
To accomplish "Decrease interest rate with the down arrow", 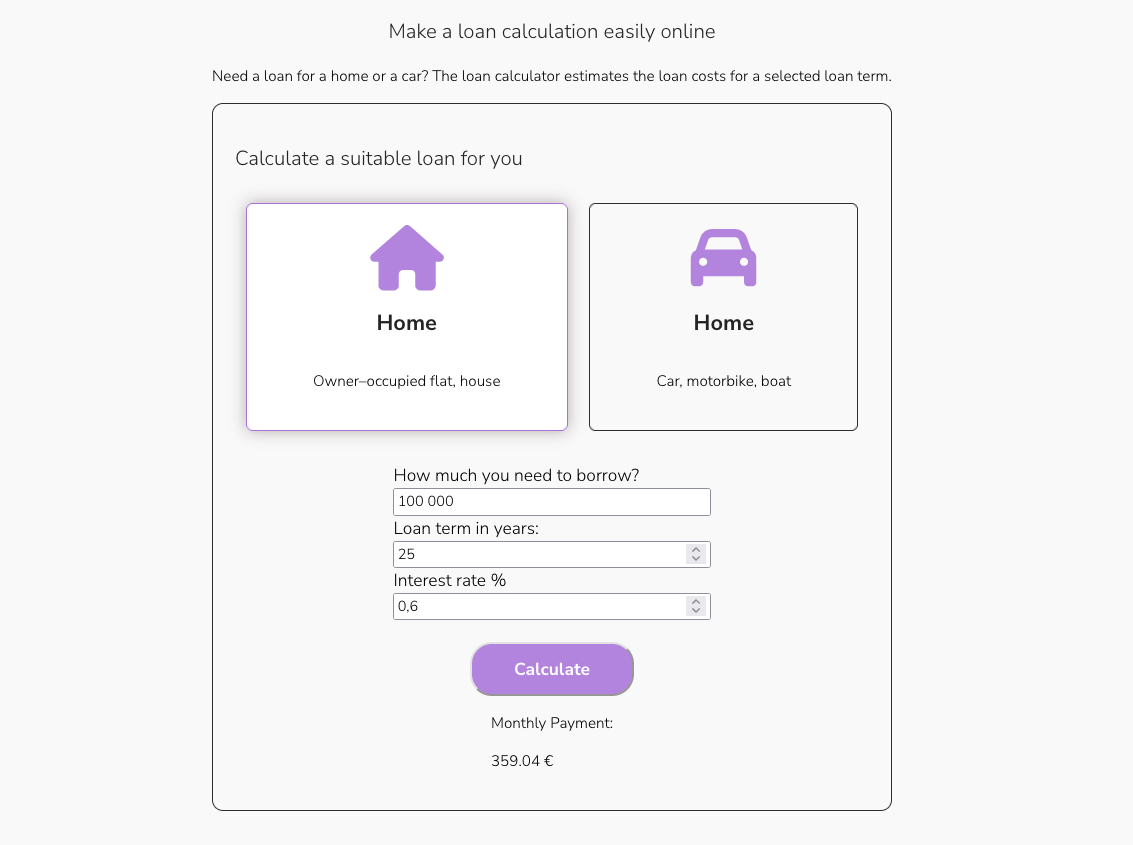I will pyautogui.click(x=695, y=610).
